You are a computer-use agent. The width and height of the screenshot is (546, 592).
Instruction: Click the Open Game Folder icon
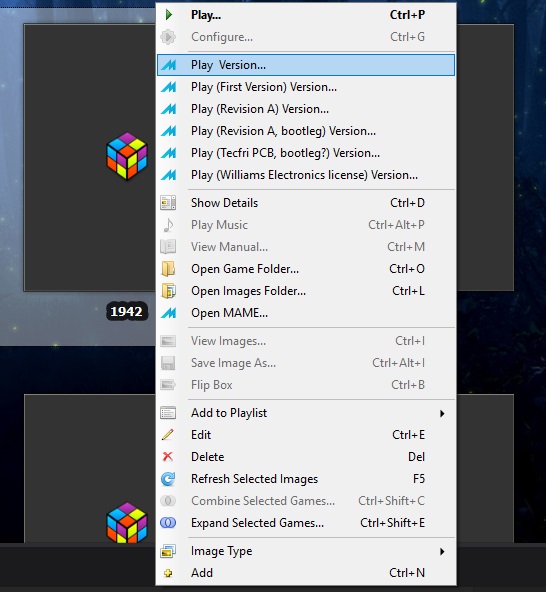(168, 269)
